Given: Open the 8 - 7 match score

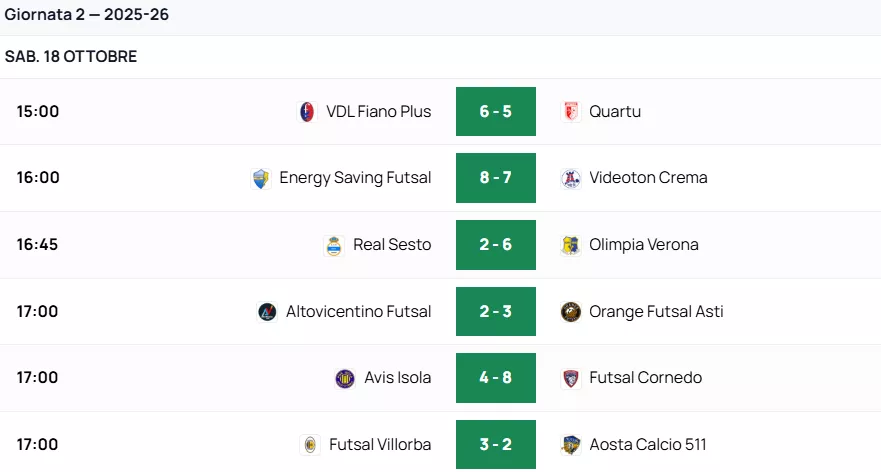Looking at the screenshot, I should point(496,178).
